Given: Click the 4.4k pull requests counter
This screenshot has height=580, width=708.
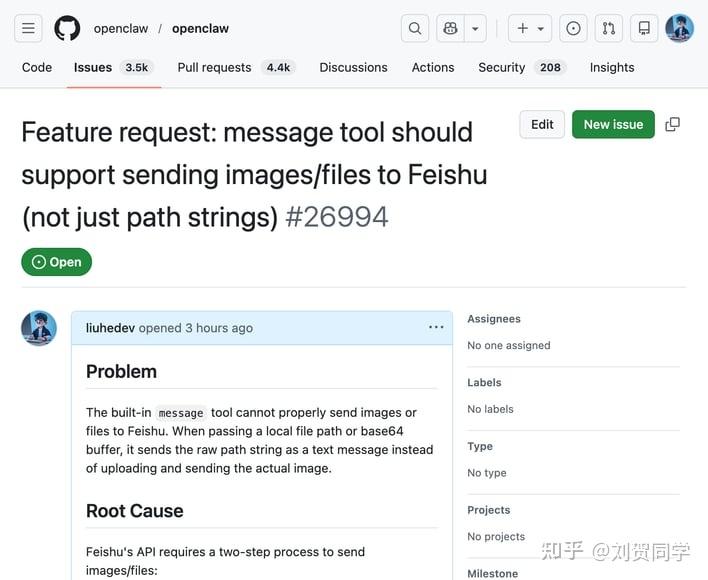Looking at the screenshot, I should [278, 67].
